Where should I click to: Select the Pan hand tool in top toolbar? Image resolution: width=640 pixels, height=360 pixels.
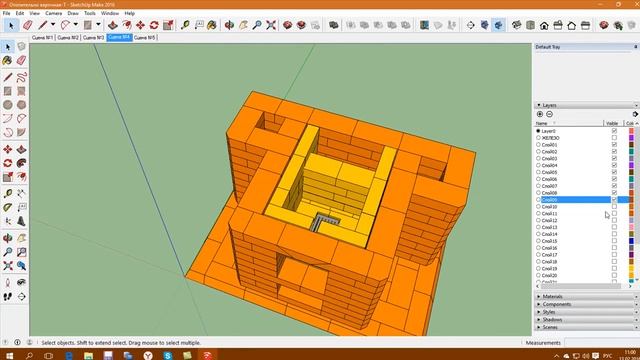pyautogui.click(x=243, y=25)
